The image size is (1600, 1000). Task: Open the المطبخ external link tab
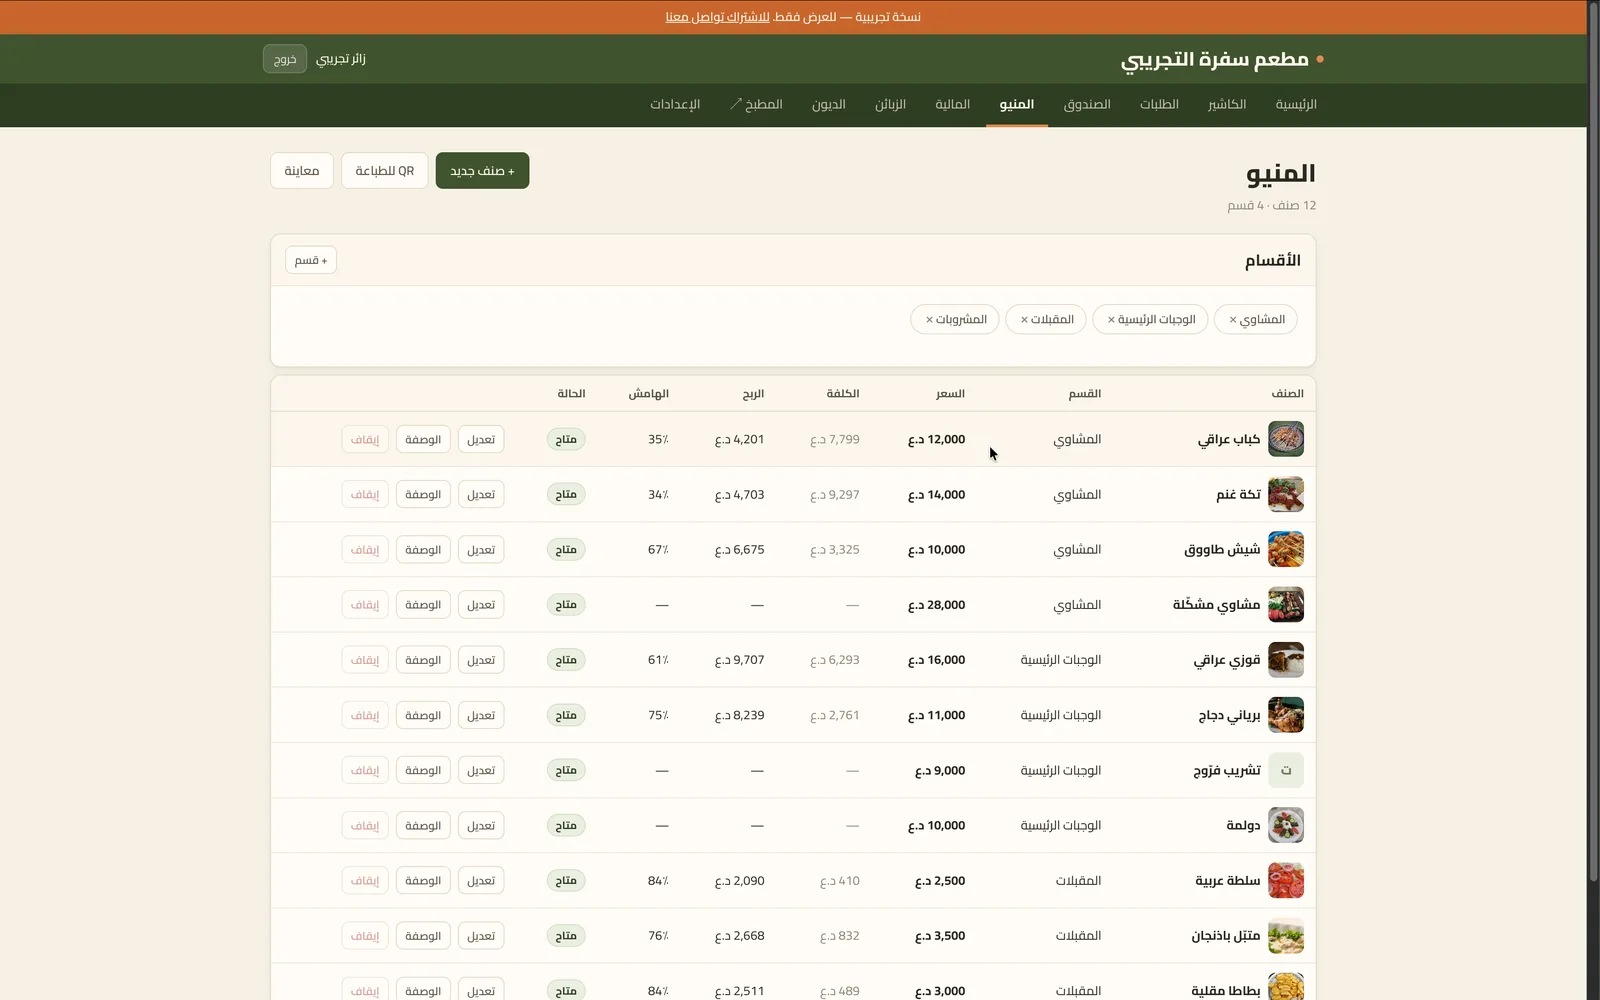coord(756,104)
